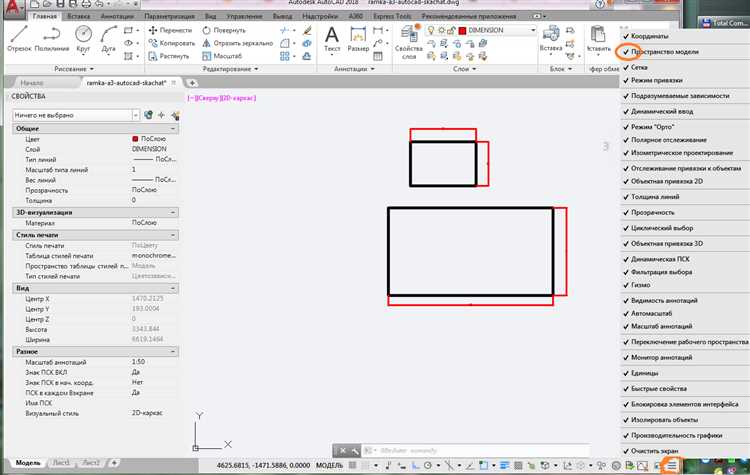
Task: Click the Цвет ПоСлою red color swatch
Action: [135, 139]
